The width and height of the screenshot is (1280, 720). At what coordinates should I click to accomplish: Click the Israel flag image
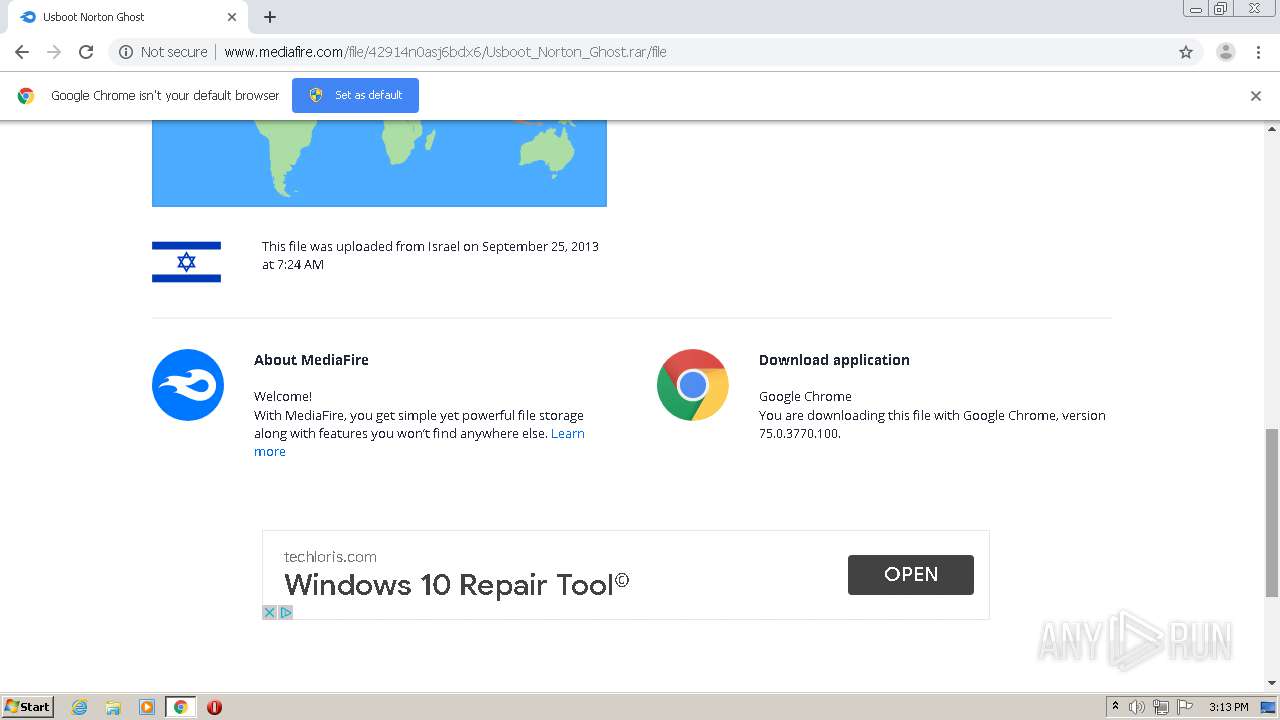186,262
